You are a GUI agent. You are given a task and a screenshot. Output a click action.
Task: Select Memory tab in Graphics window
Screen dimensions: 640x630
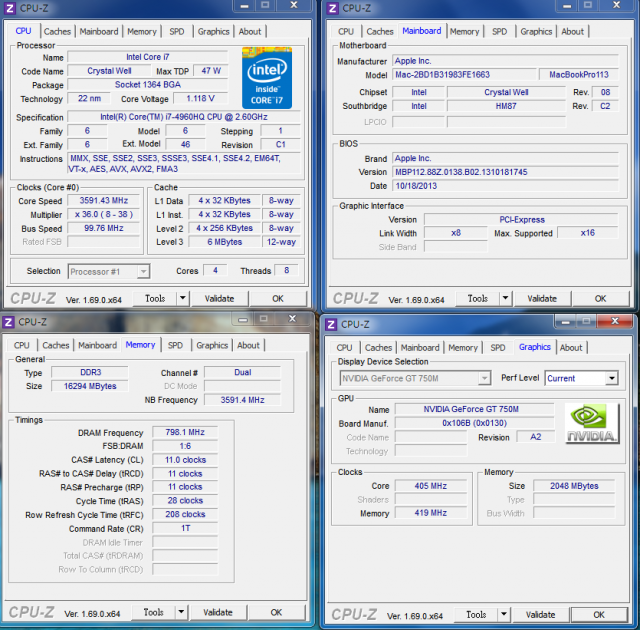[462, 348]
